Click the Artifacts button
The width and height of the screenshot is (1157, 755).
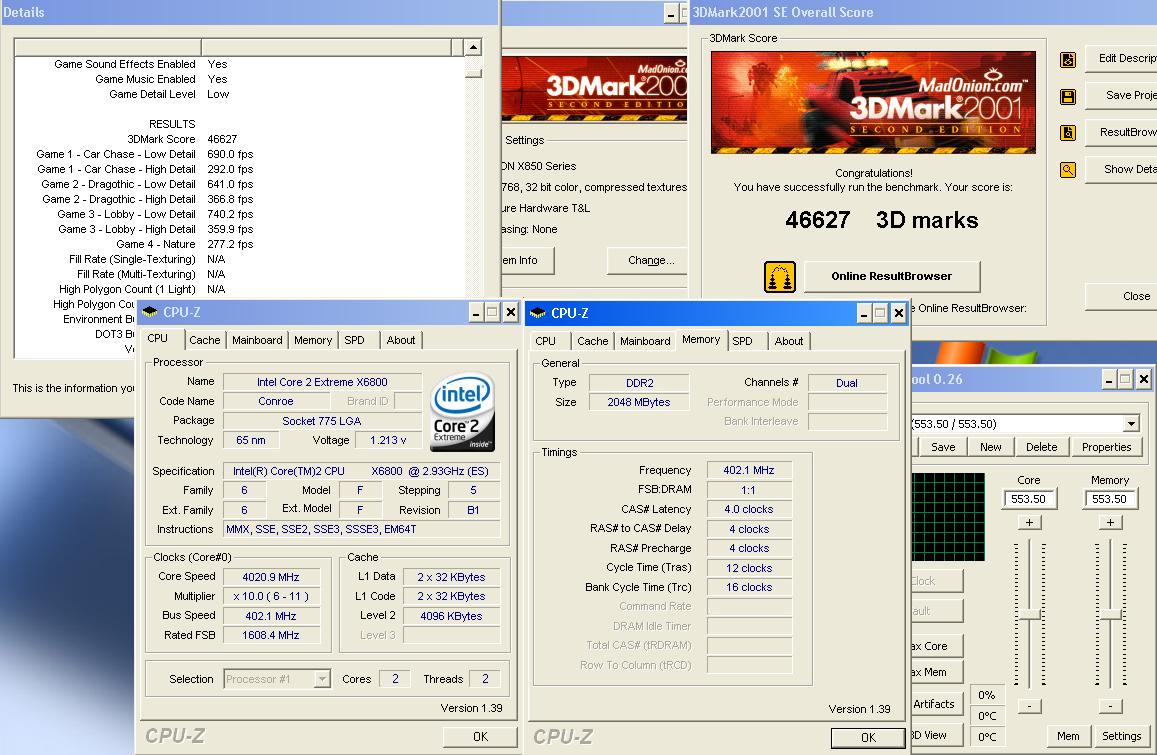(937, 704)
